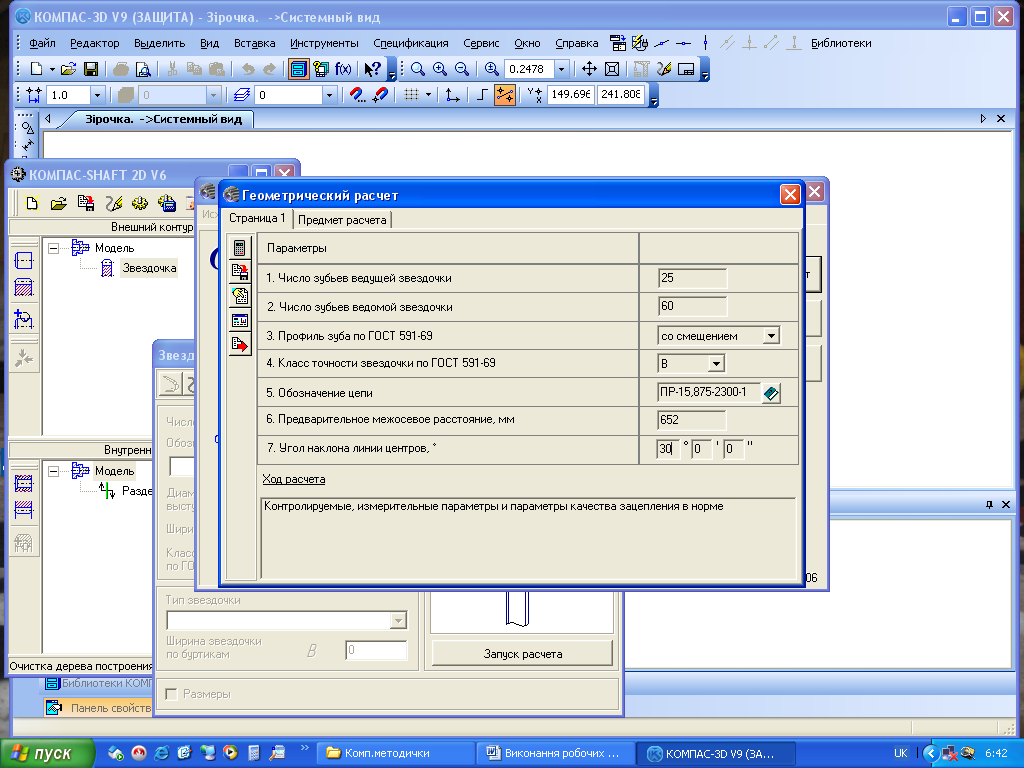Open the Панель свойств tab at bottom
The height and width of the screenshot is (768, 1024).
(99, 708)
